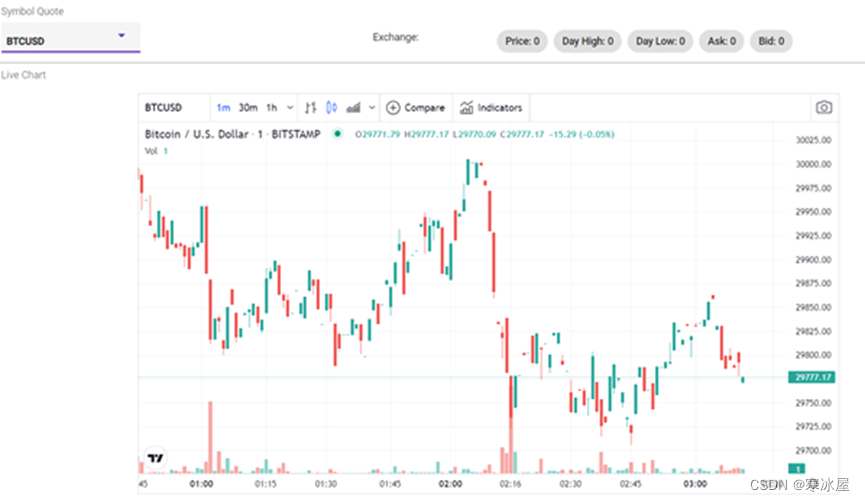Screen dimensions: 865x502
Task: Click the current price label 29777.17
Action: click(812, 377)
